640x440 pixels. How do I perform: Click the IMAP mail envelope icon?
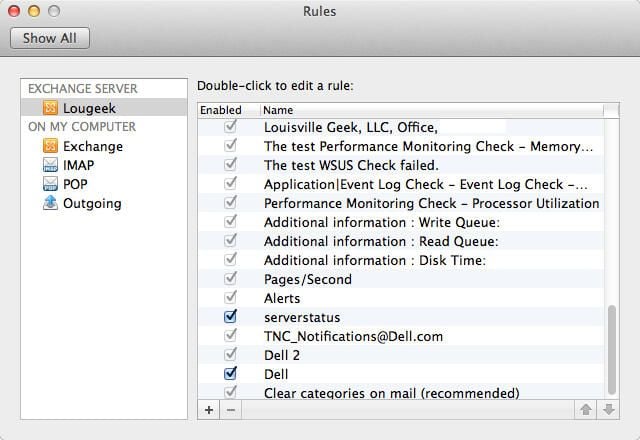(x=50, y=164)
